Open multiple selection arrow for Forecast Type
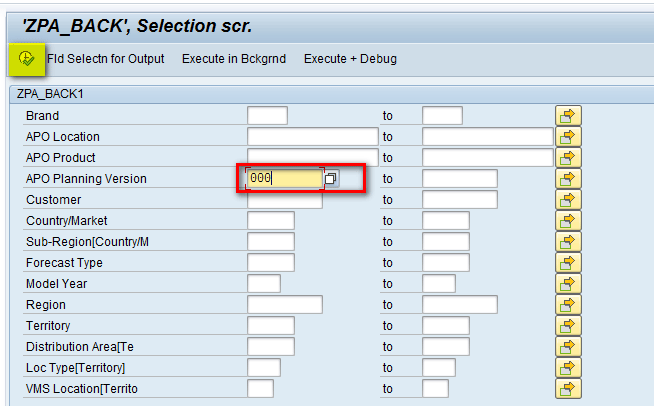This screenshot has width=654, height=406. click(x=568, y=263)
